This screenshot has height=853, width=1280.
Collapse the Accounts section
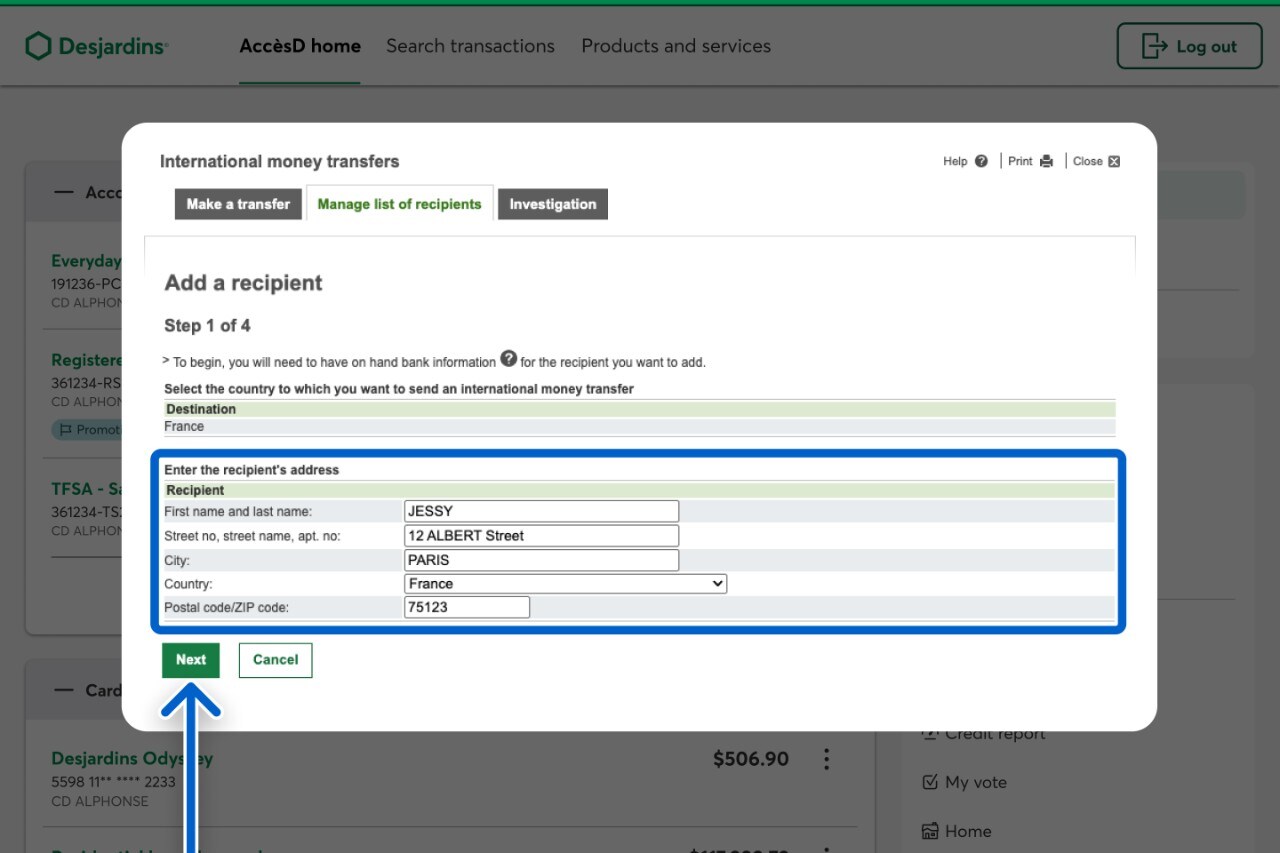pos(64,192)
